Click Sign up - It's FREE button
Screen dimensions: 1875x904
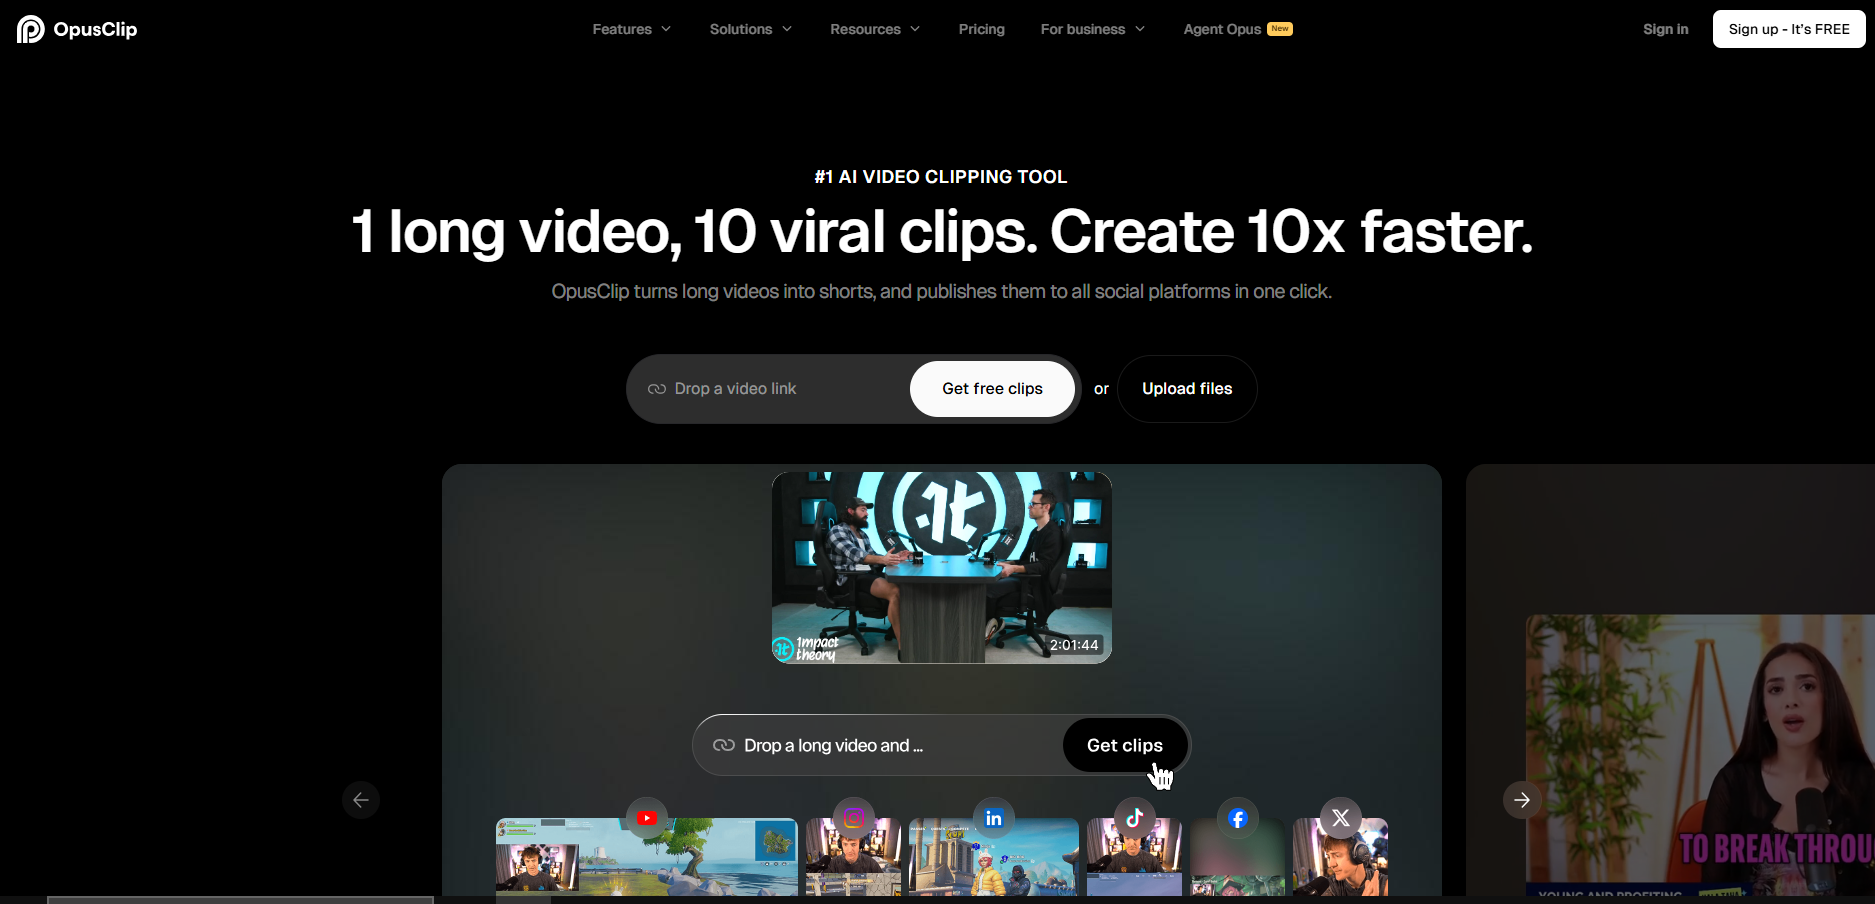point(1789,29)
